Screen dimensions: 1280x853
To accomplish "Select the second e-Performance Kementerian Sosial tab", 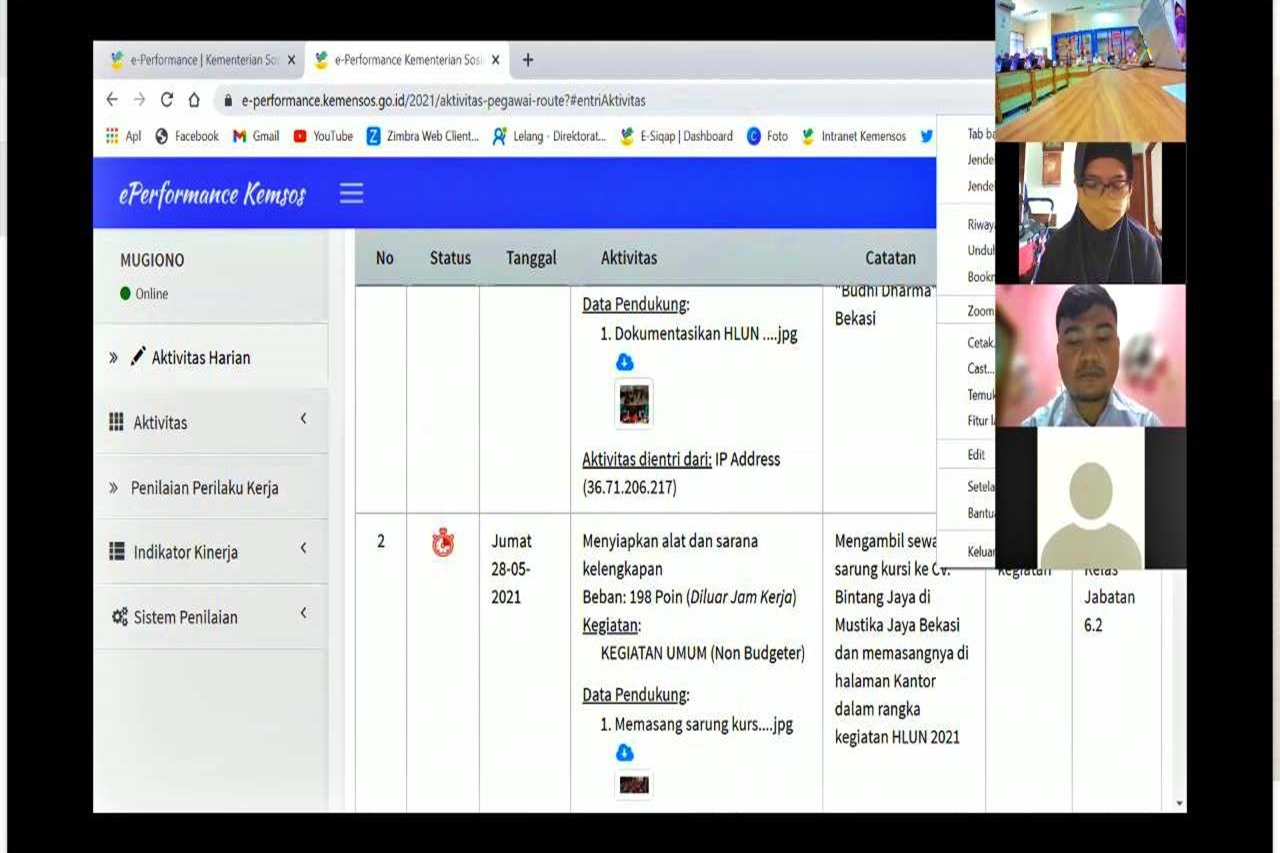I will point(406,60).
